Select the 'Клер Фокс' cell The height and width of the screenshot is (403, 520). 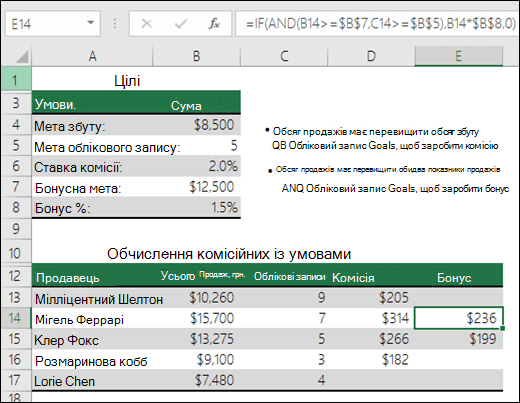click(x=92, y=339)
